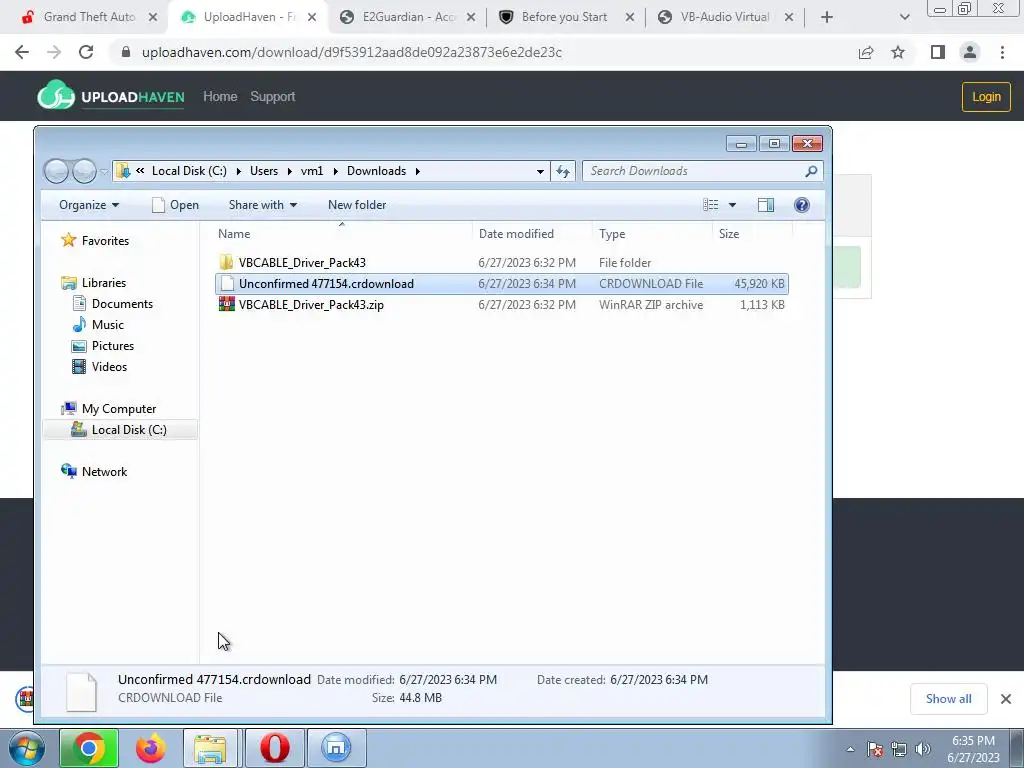Open Chrome three-dot menu

[x=1002, y=52]
